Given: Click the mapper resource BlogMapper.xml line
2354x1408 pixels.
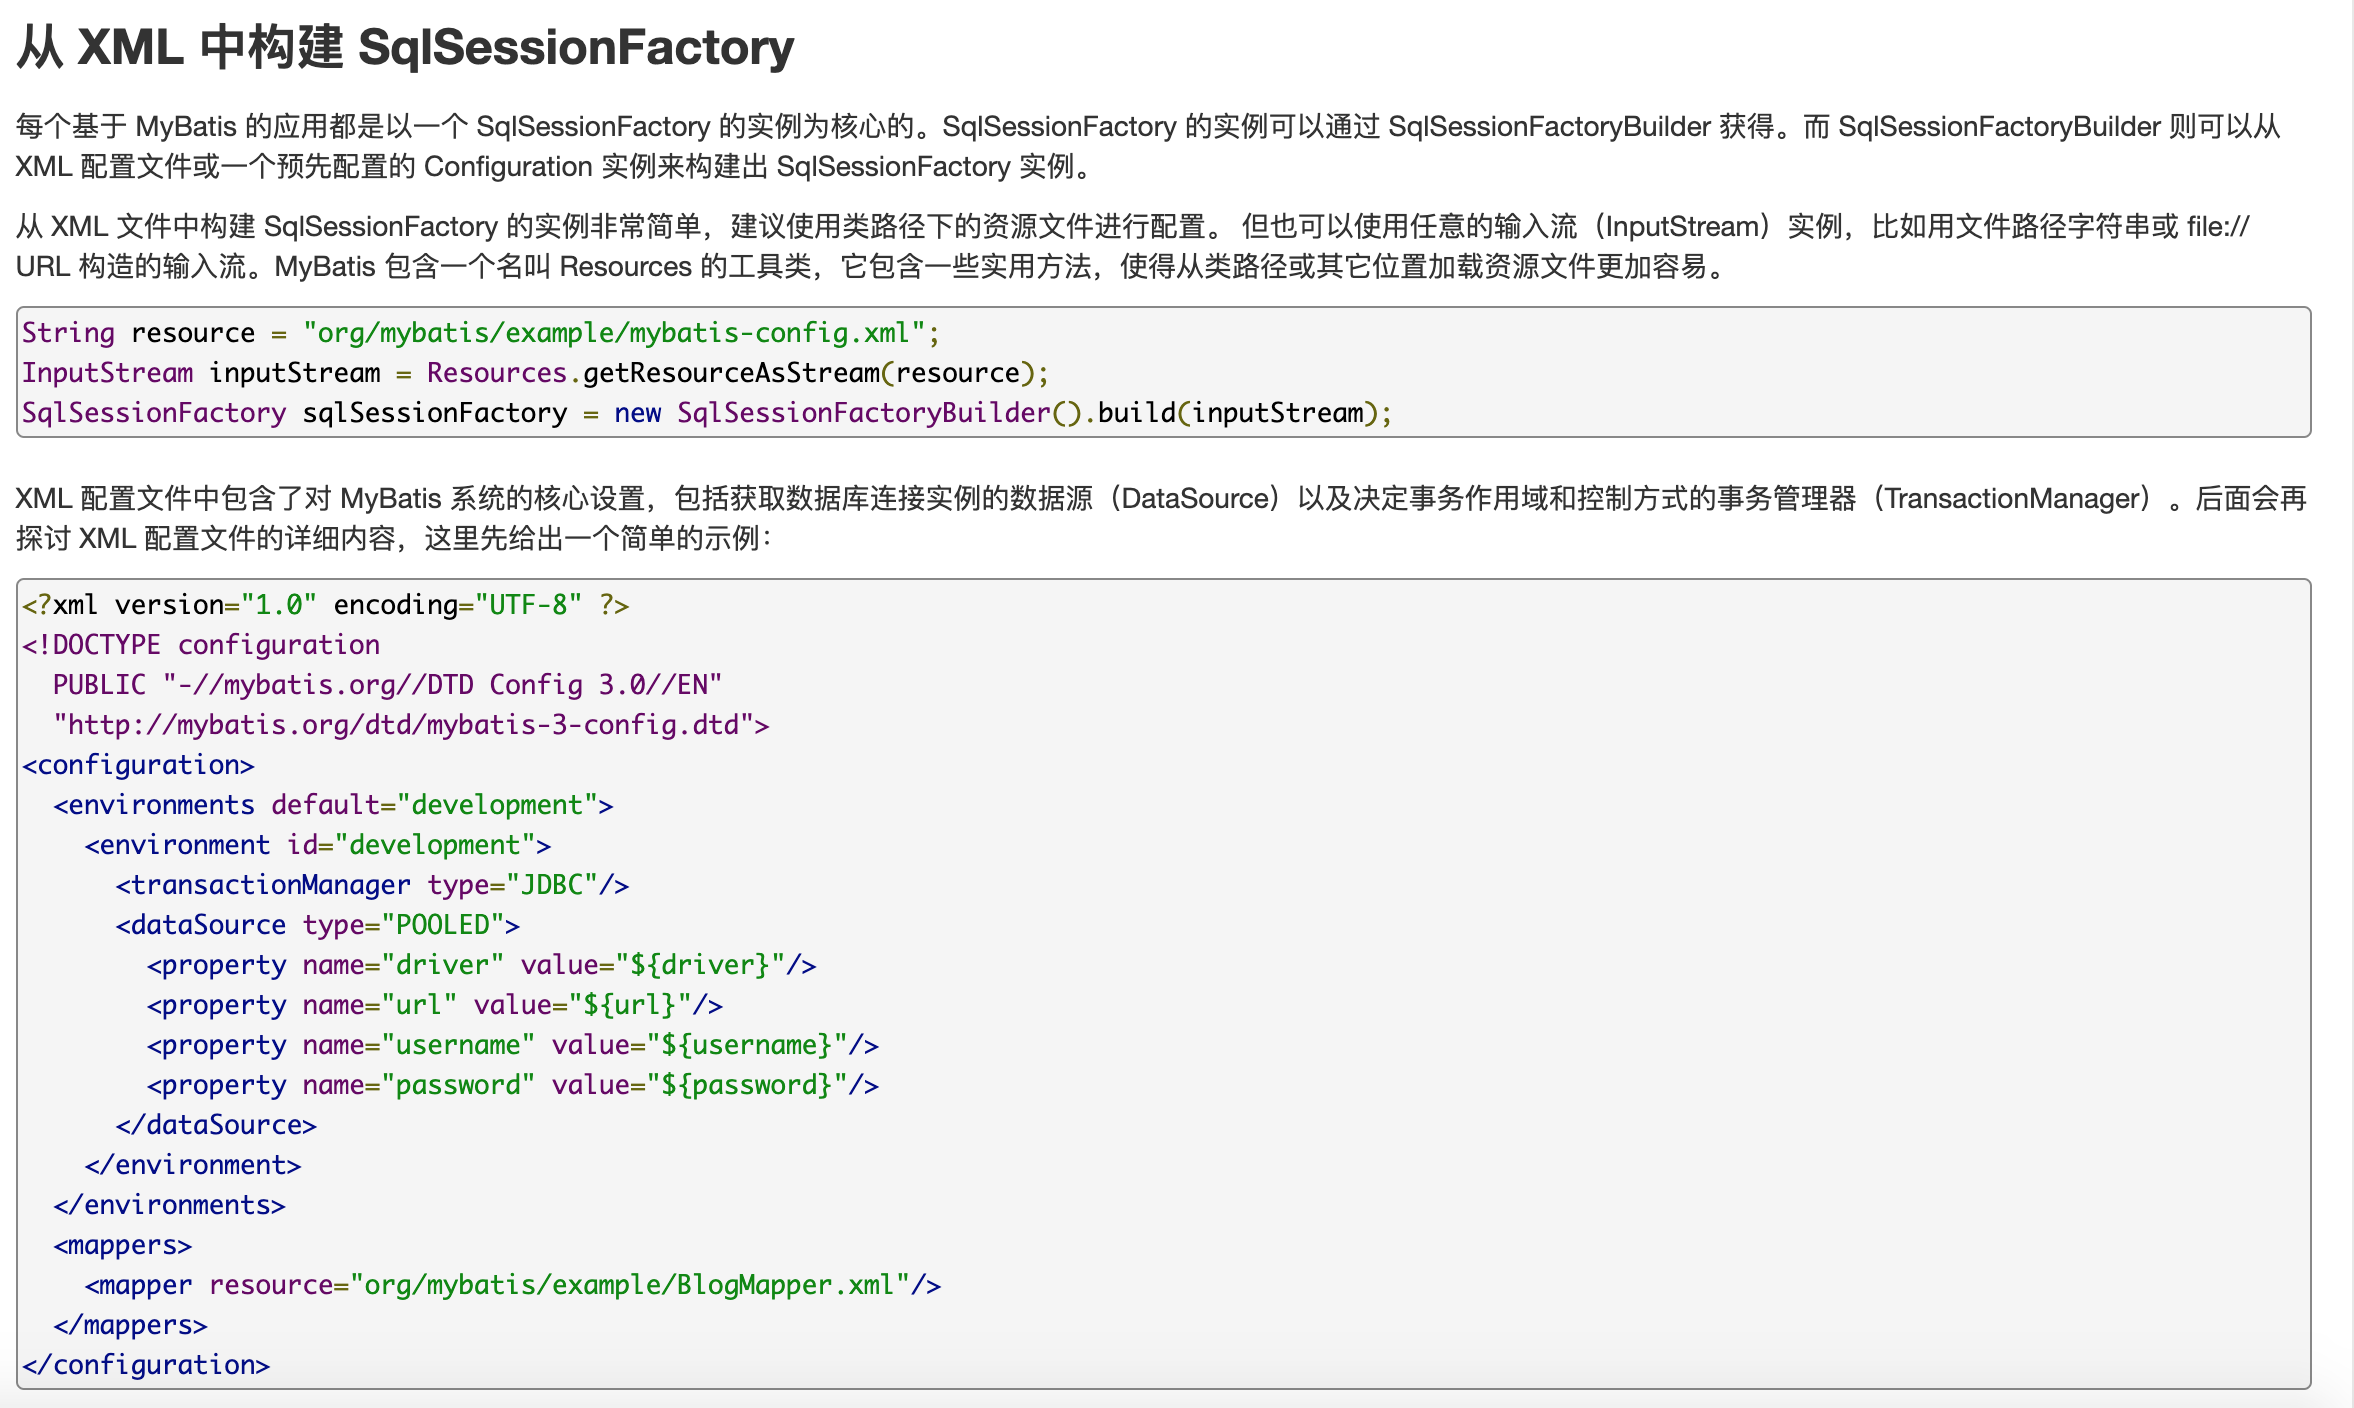Looking at the screenshot, I should (512, 1285).
